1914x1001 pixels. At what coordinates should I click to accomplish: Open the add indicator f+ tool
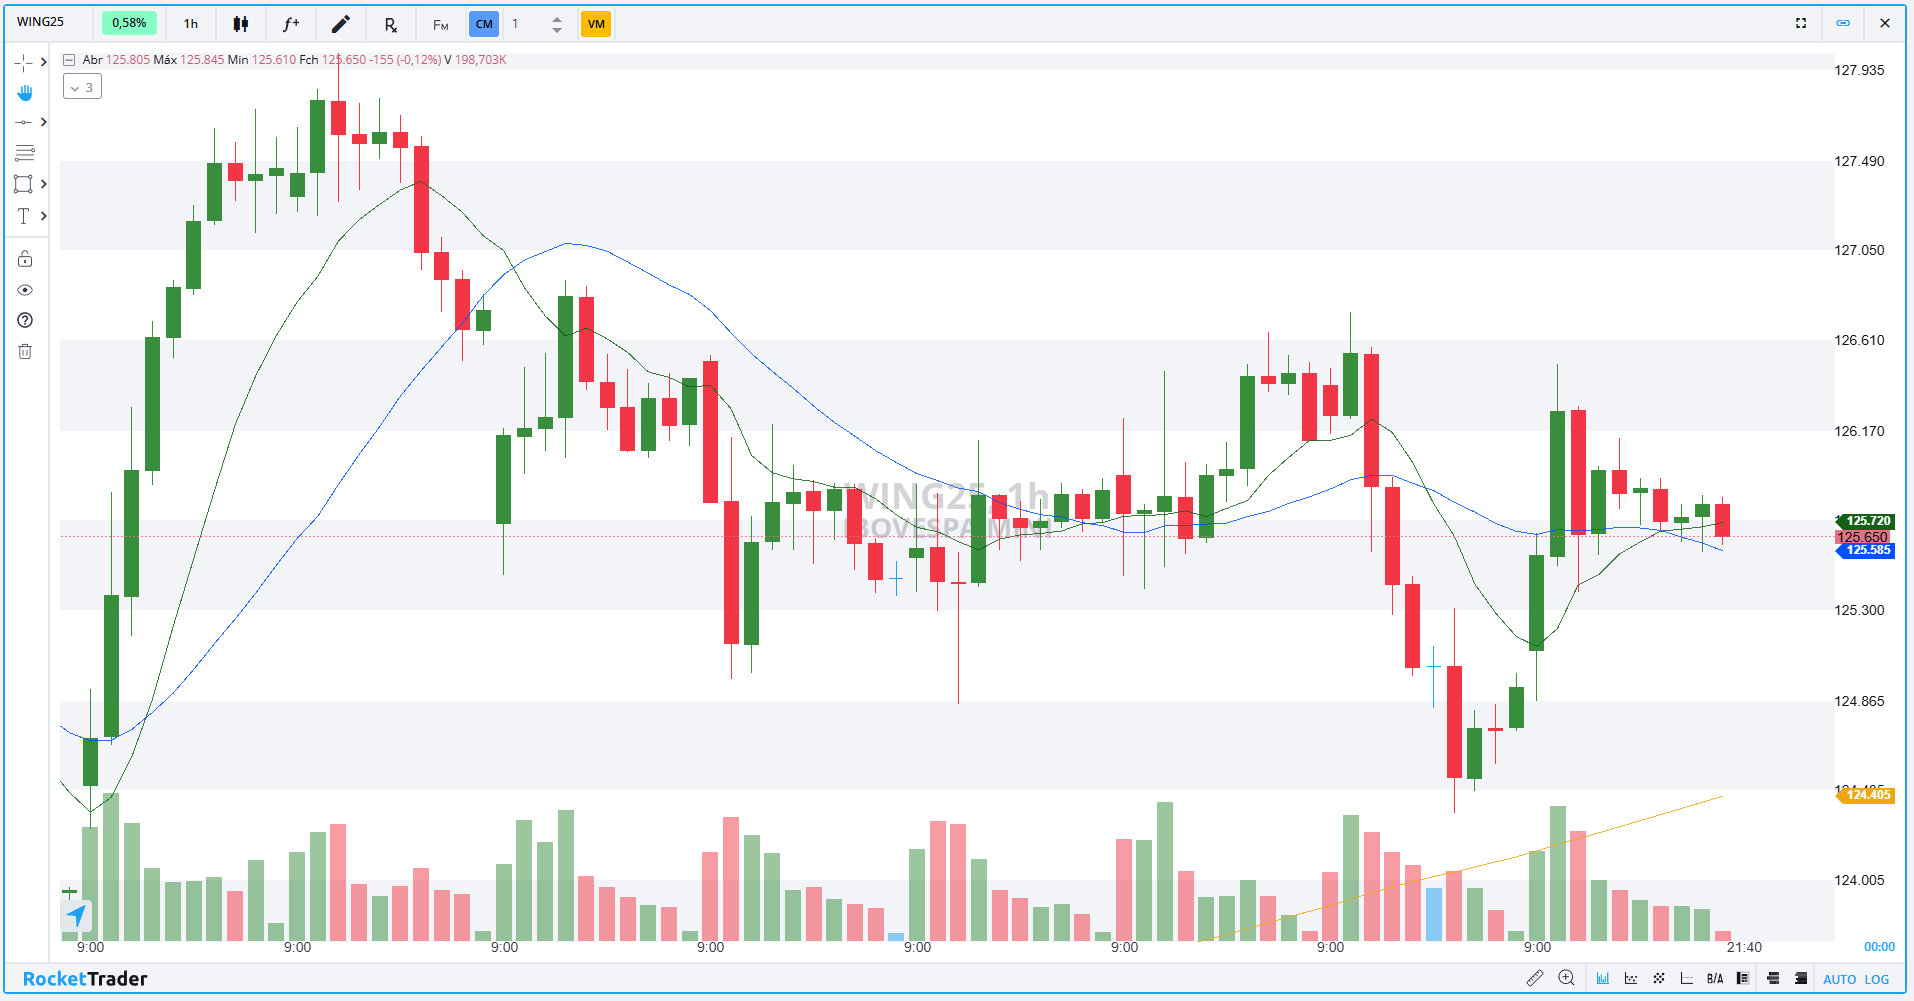coord(290,24)
